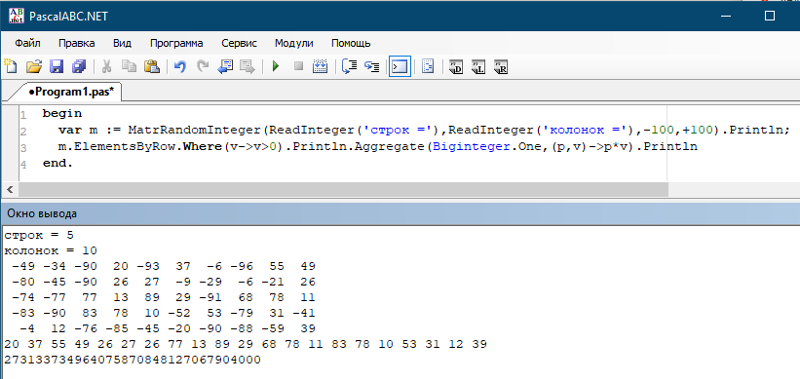Click 'MatrRandomInteger' in line 2
Screen dimensions: 800x379
tap(195, 130)
